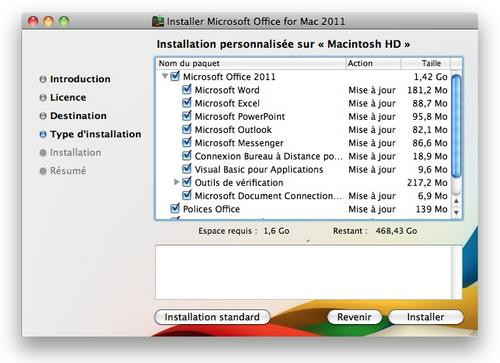Select the Outils de vérification row label

(x=239, y=183)
